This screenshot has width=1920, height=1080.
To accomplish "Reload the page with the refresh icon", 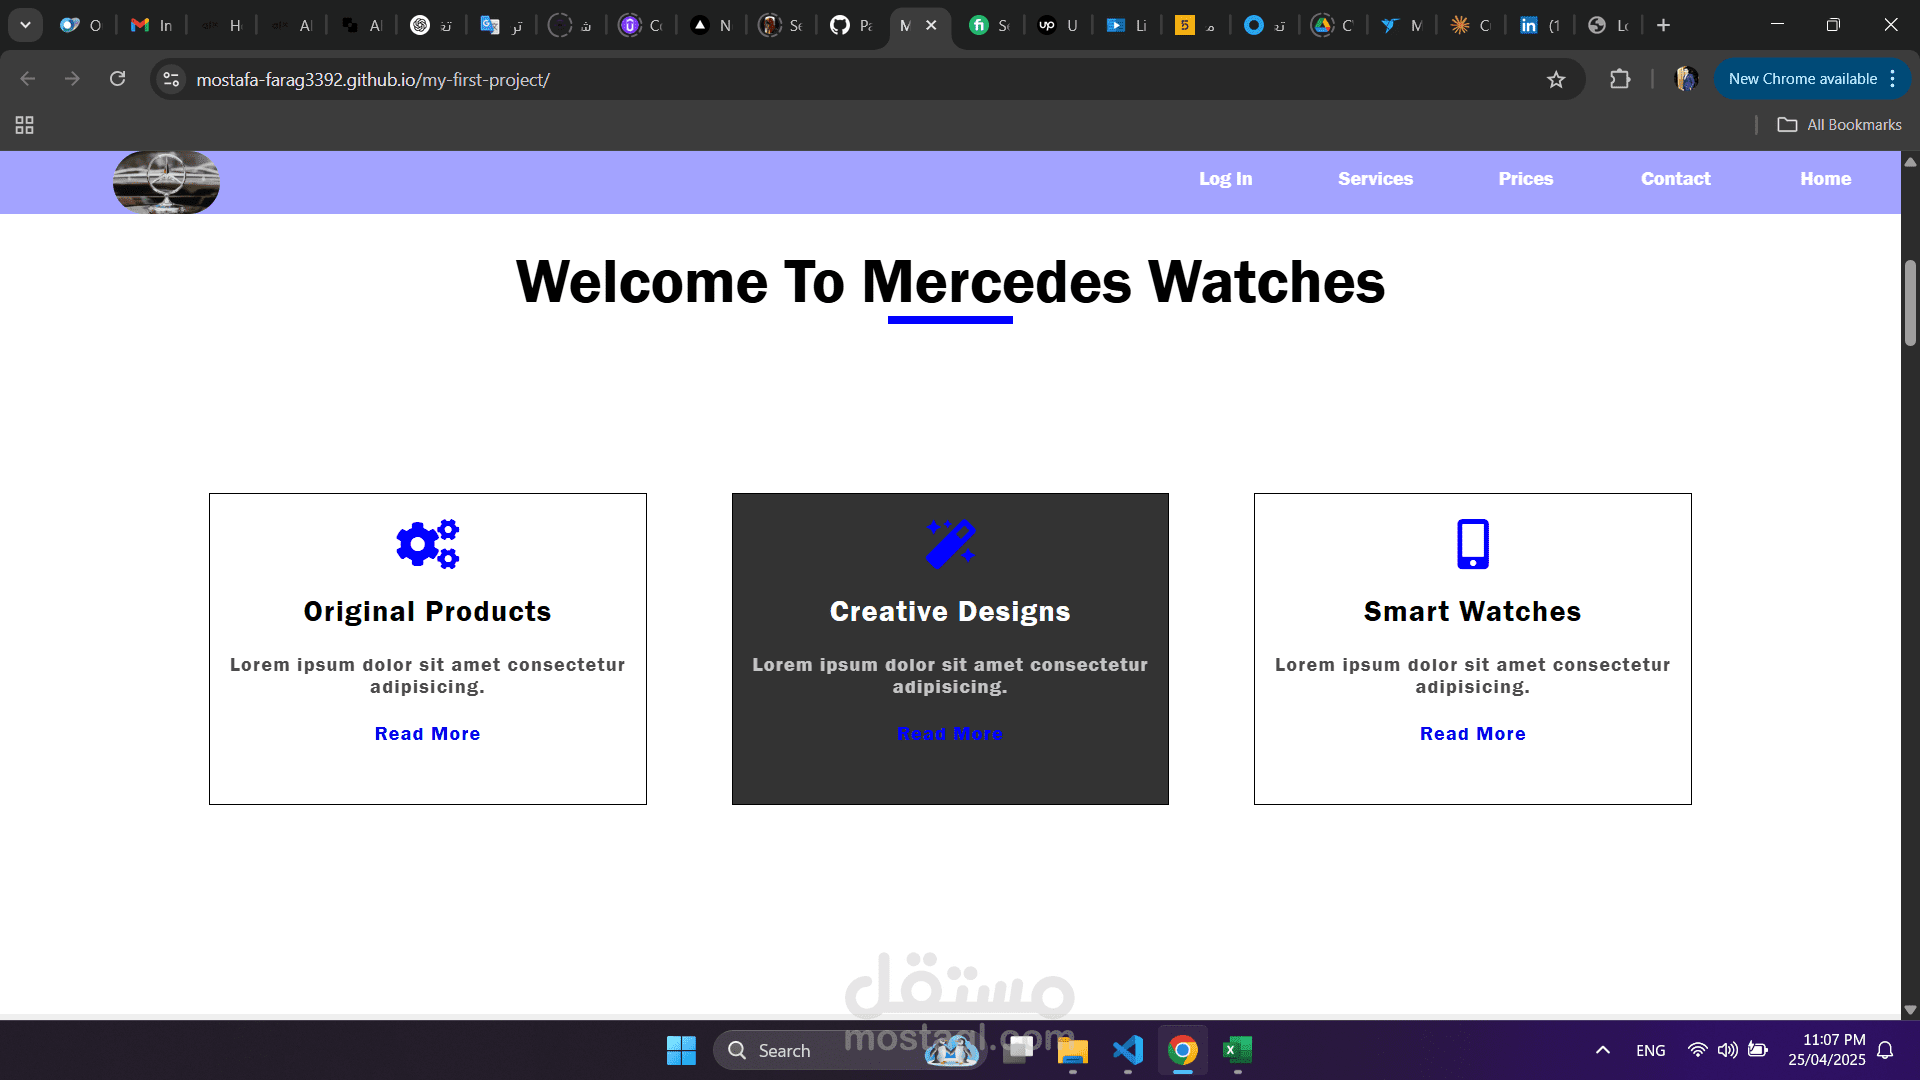I will [x=118, y=79].
